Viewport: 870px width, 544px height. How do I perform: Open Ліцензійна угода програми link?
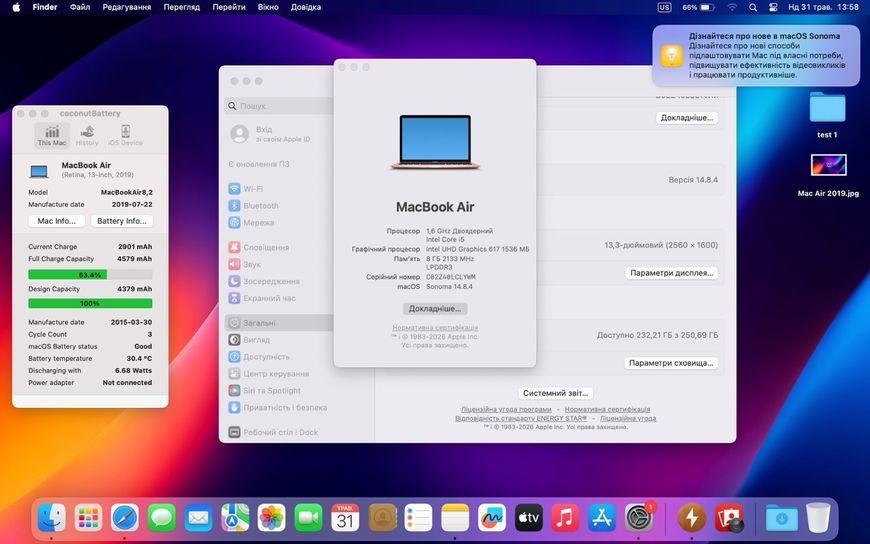506,409
